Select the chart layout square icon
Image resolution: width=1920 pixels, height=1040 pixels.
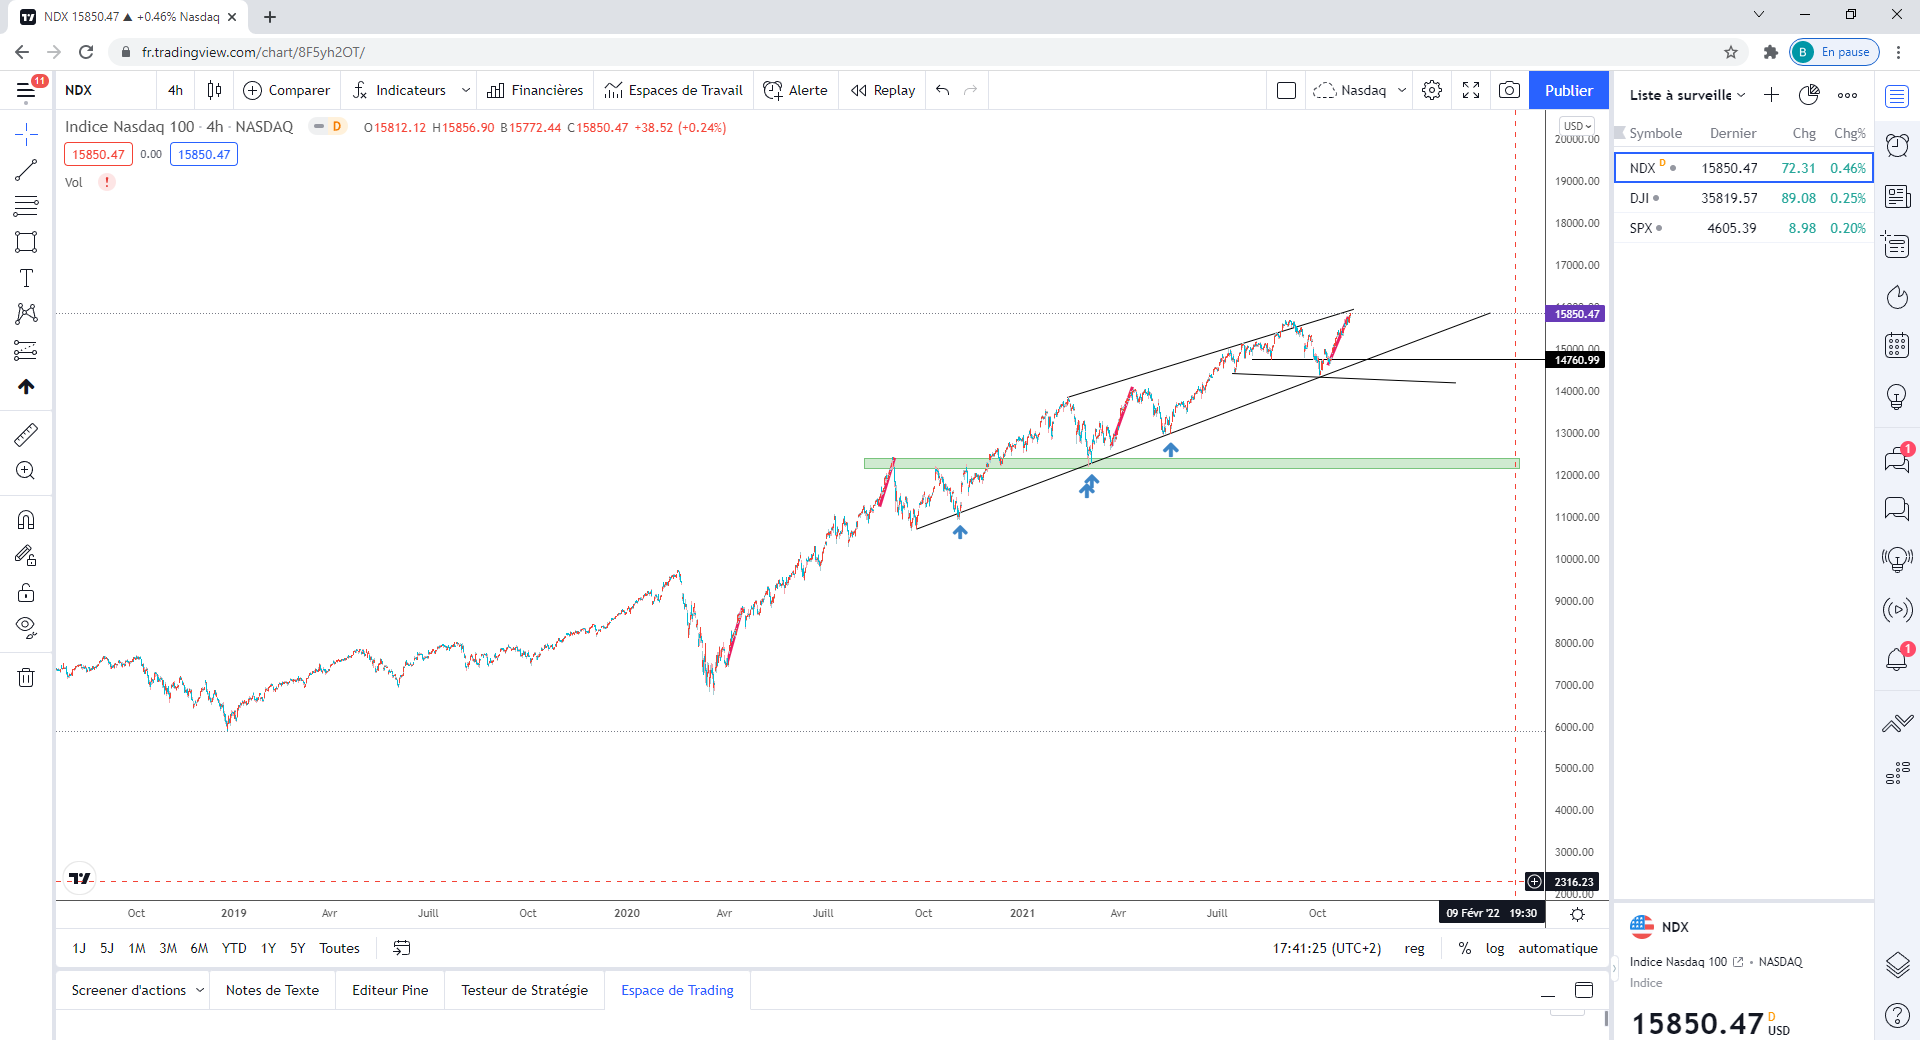click(x=1287, y=91)
